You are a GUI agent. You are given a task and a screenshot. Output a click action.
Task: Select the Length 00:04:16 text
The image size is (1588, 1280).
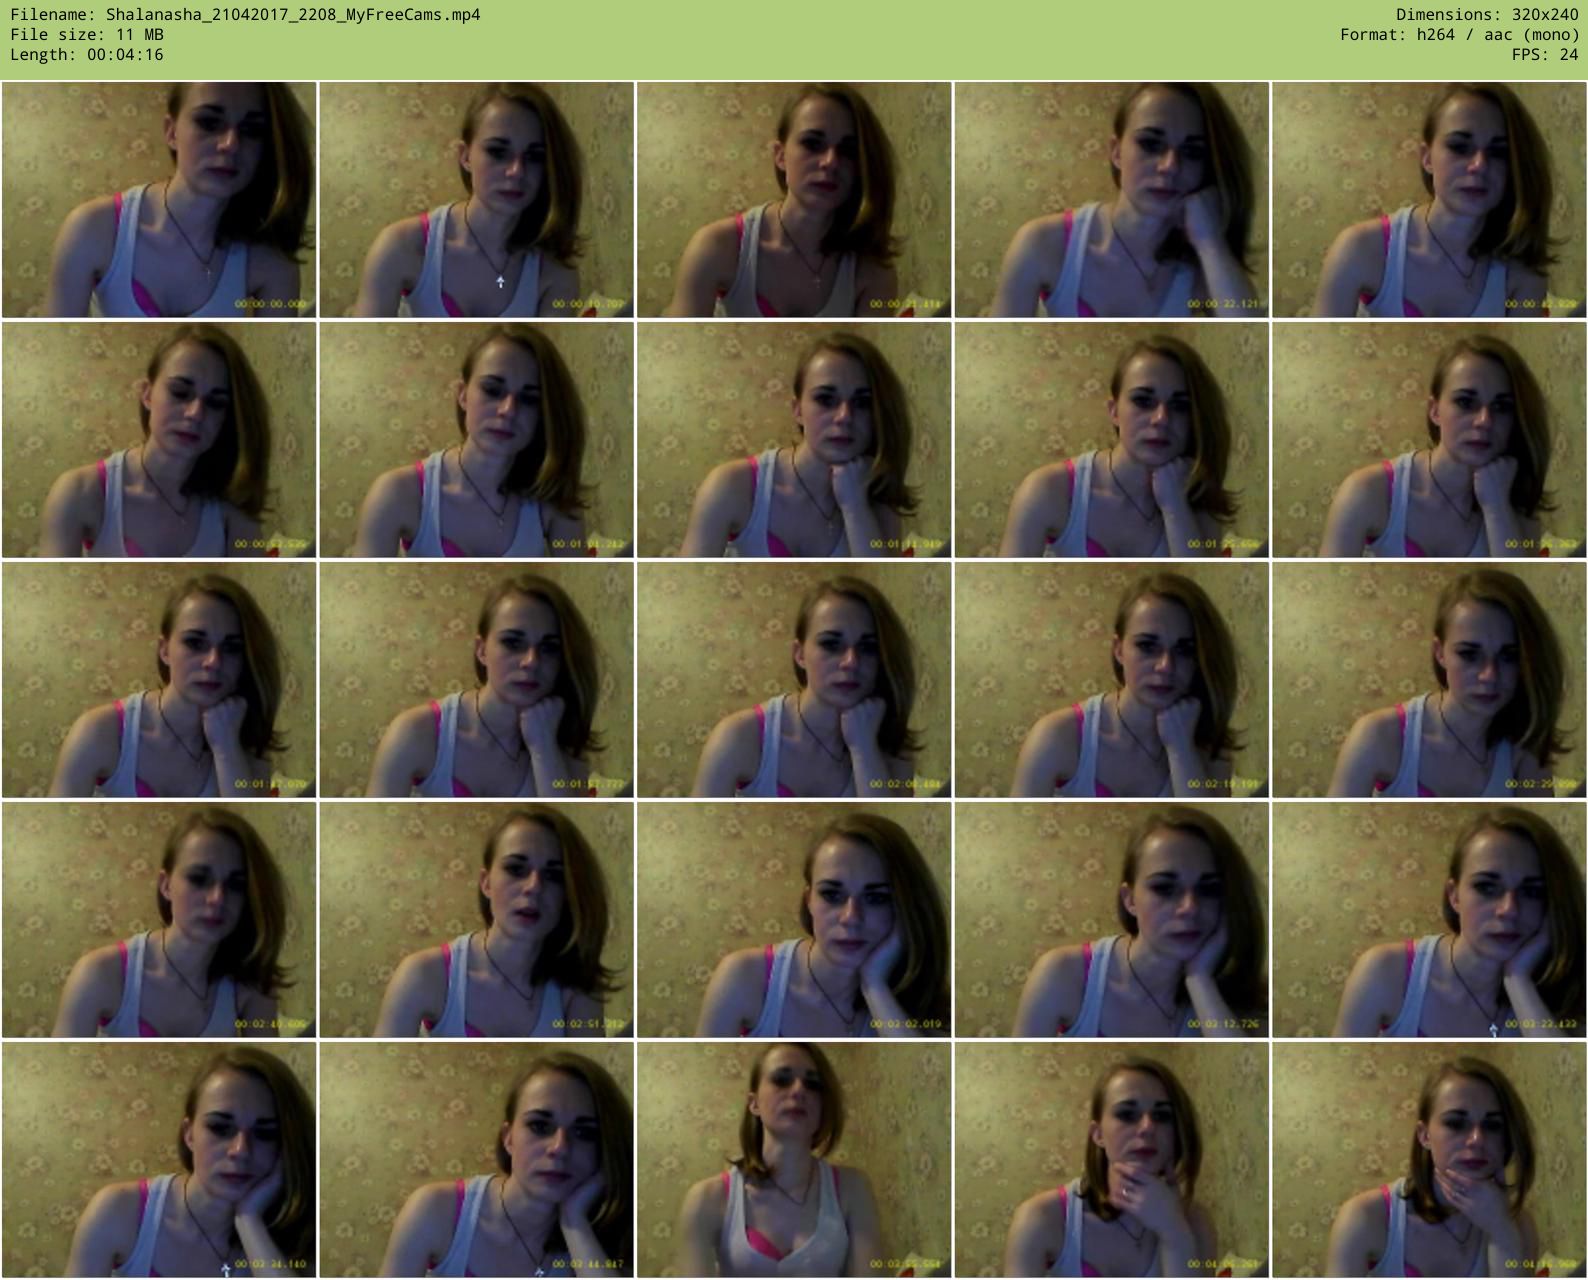click(87, 55)
